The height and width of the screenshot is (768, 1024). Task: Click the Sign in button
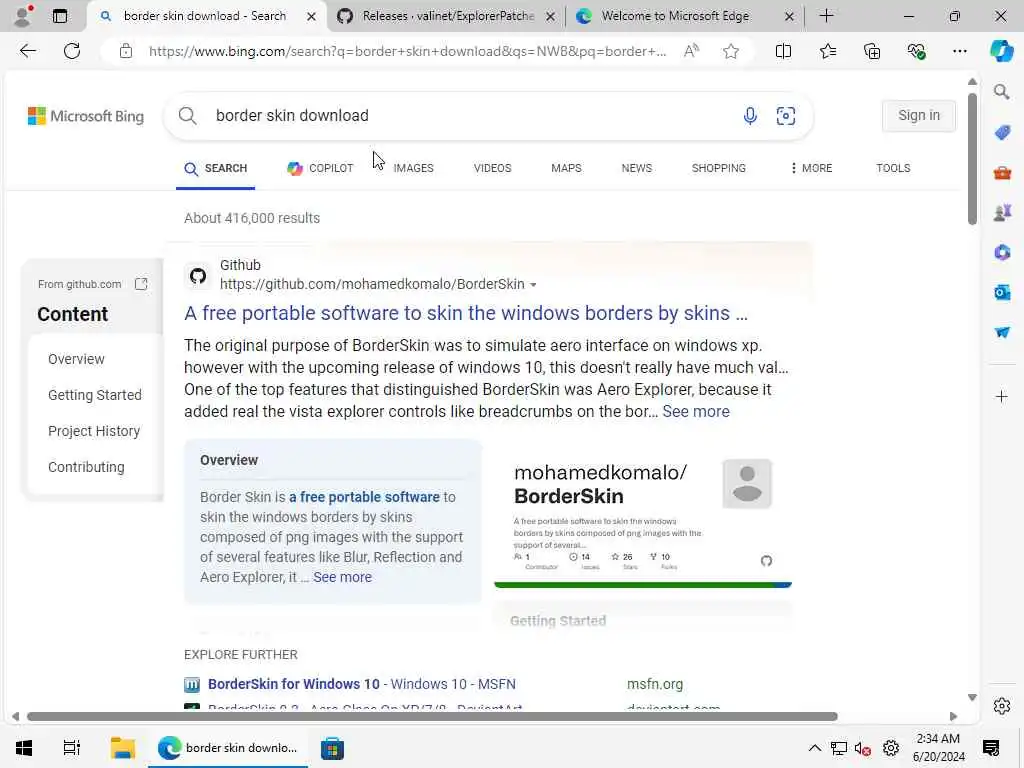(918, 116)
